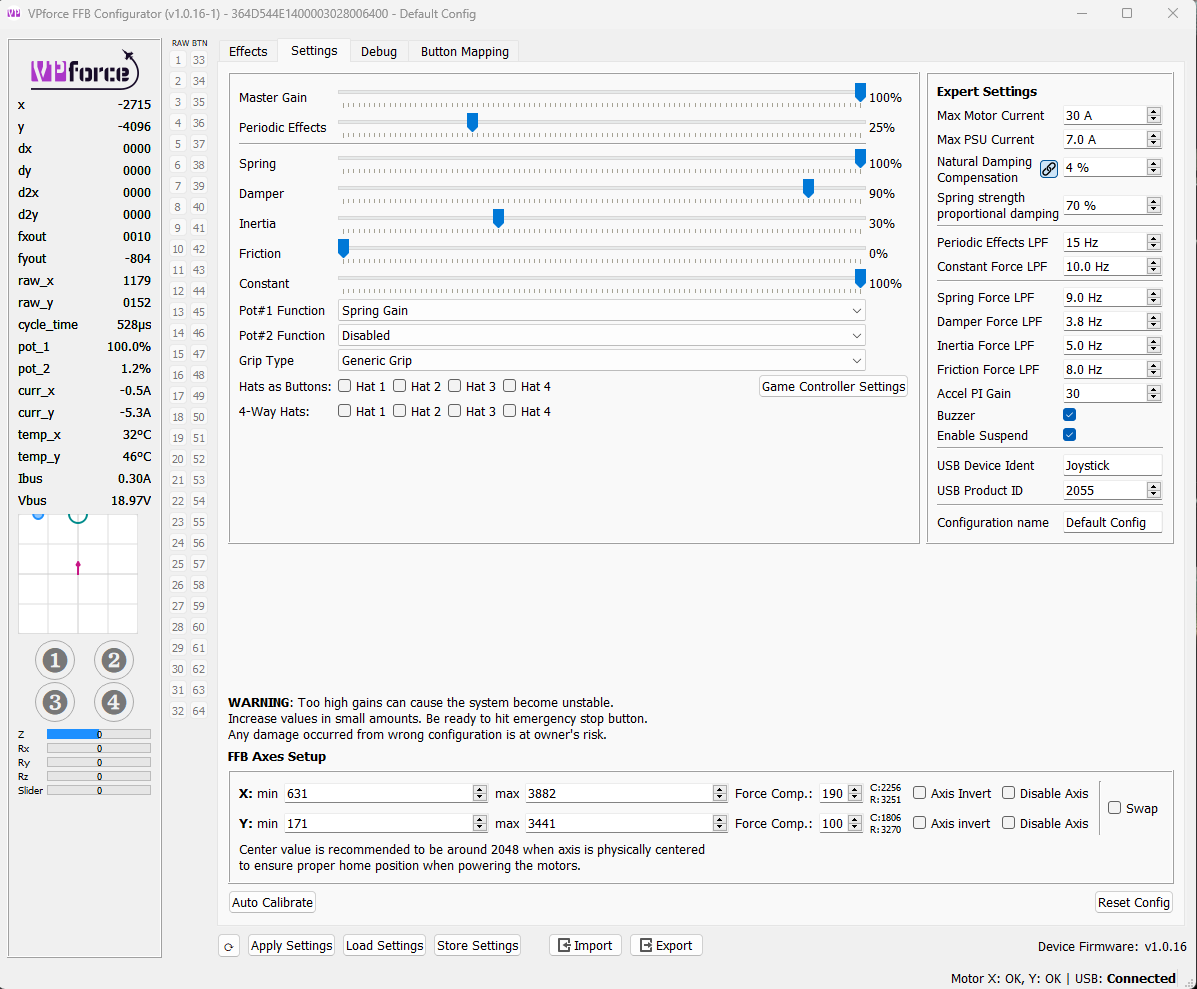The image size is (1197, 989).
Task: Click the round button indicator 2
Action: click(x=114, y=660)
